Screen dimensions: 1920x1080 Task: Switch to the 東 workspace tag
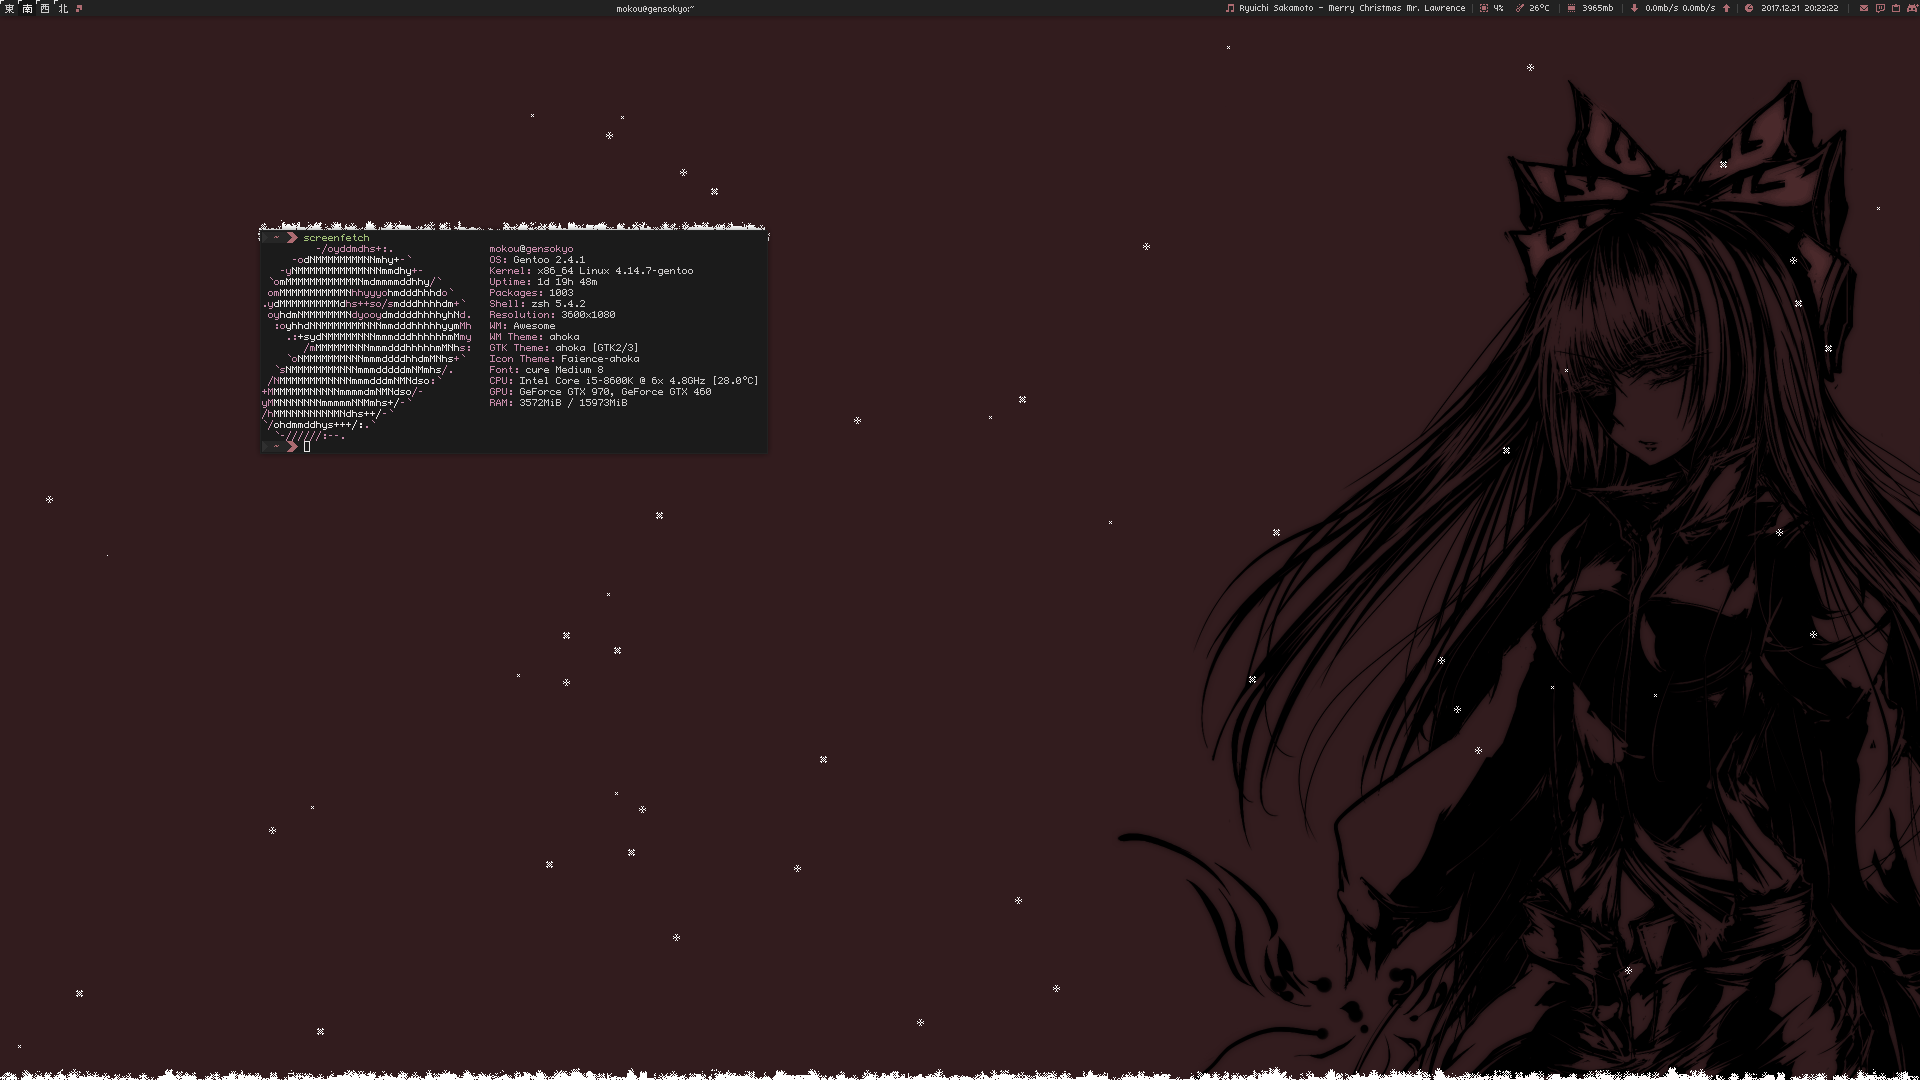pyautogui.click(x=10, y=8)
